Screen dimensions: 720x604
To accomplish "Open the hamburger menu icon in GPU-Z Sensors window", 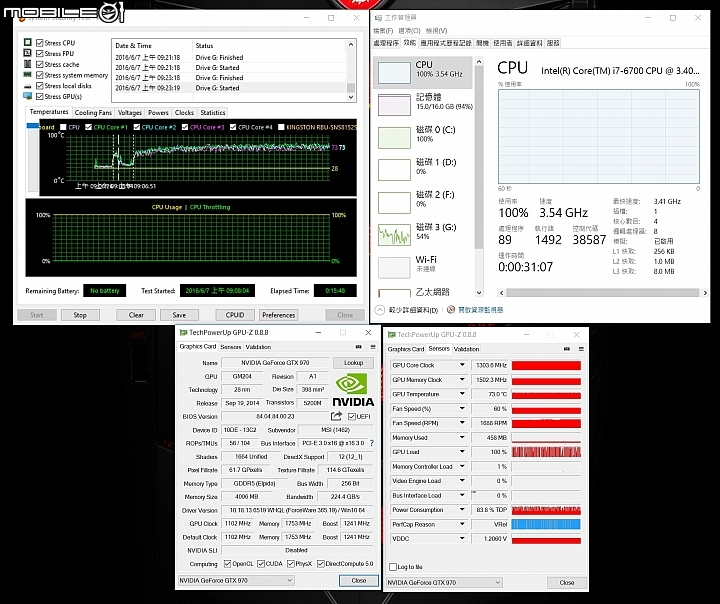I will pyautogui.click(x=581, y=349).
